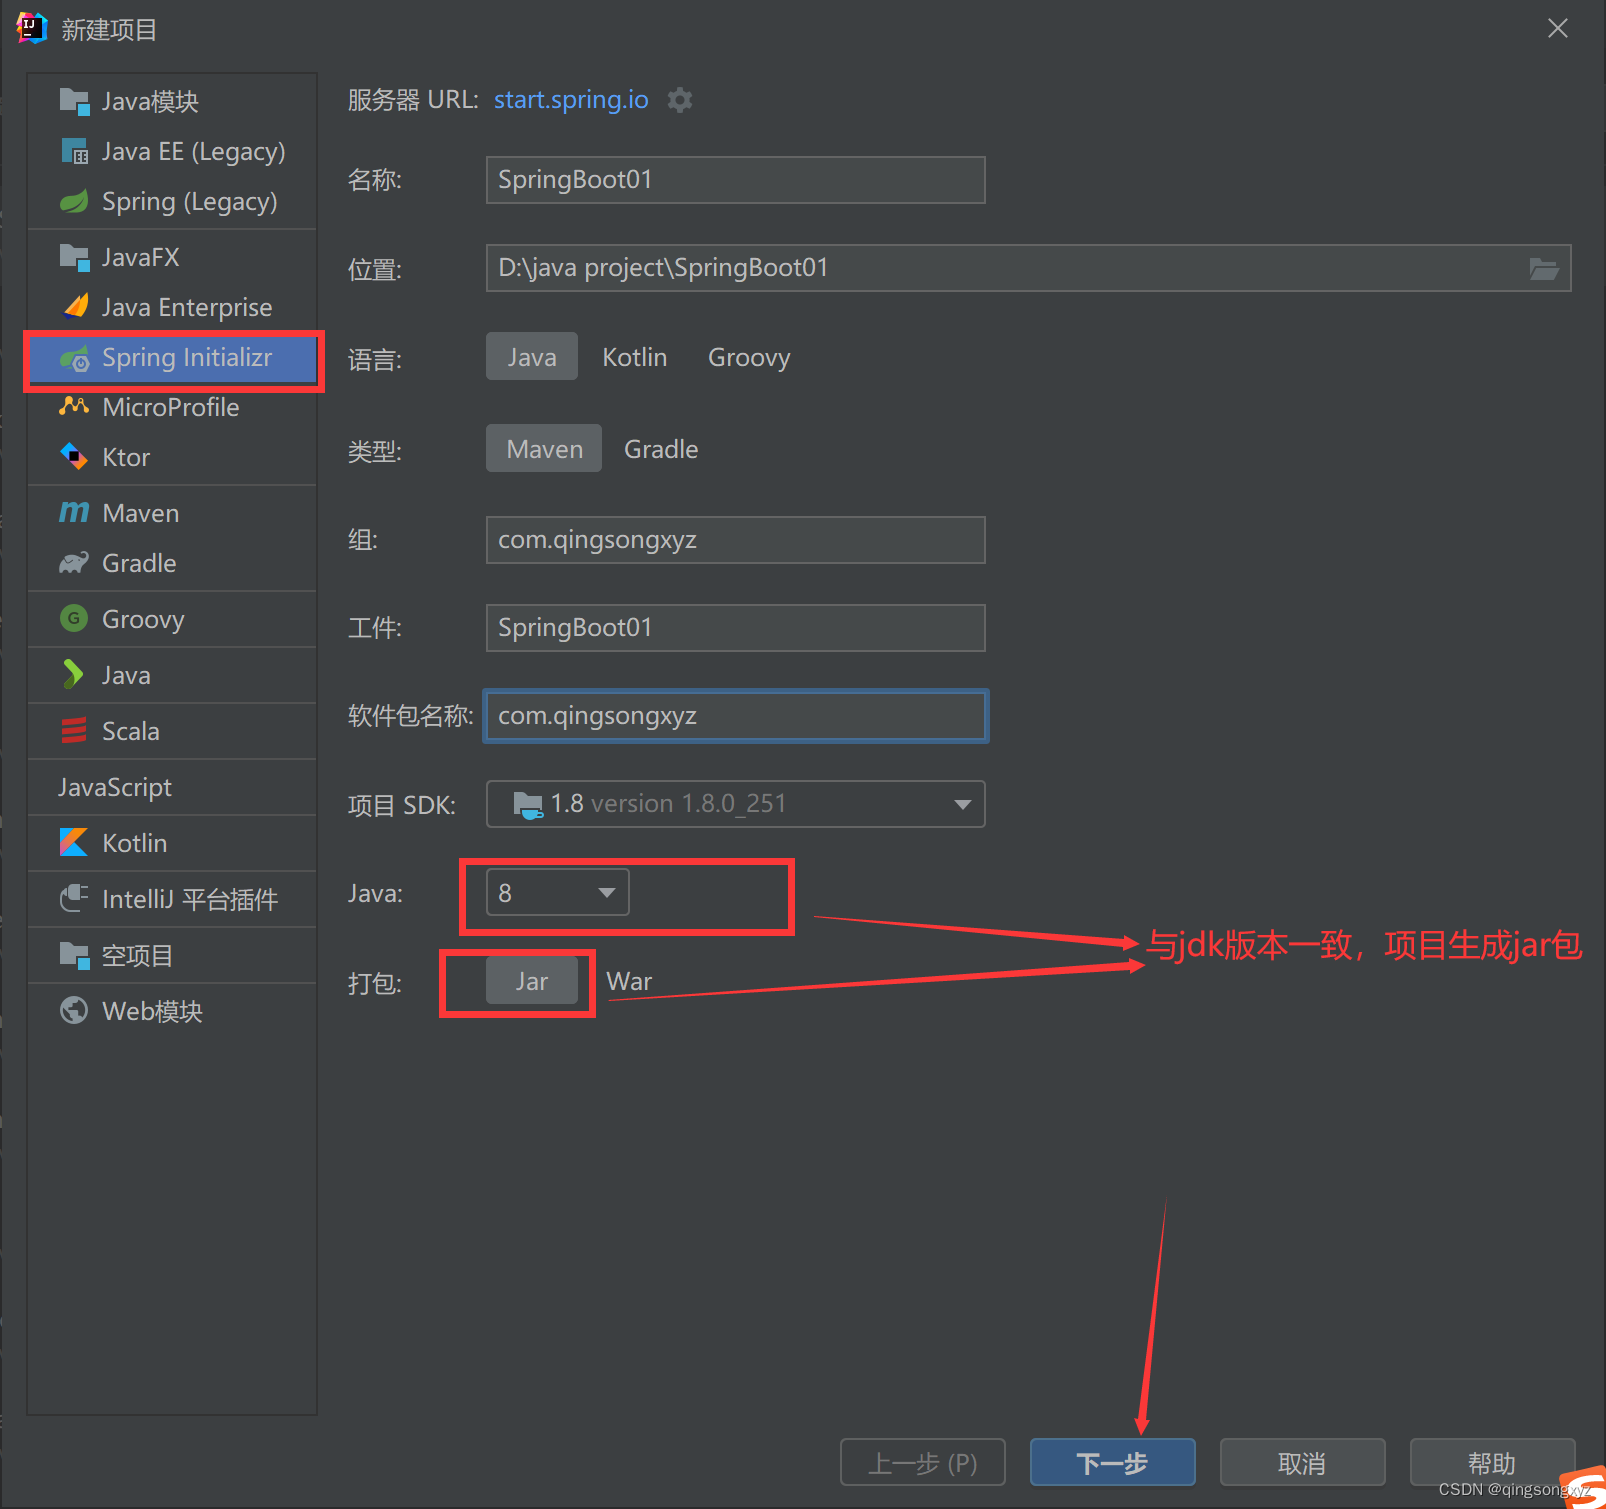
Task: Focus the 组 field com.qingsongxyz
Action: coord(736,540)
